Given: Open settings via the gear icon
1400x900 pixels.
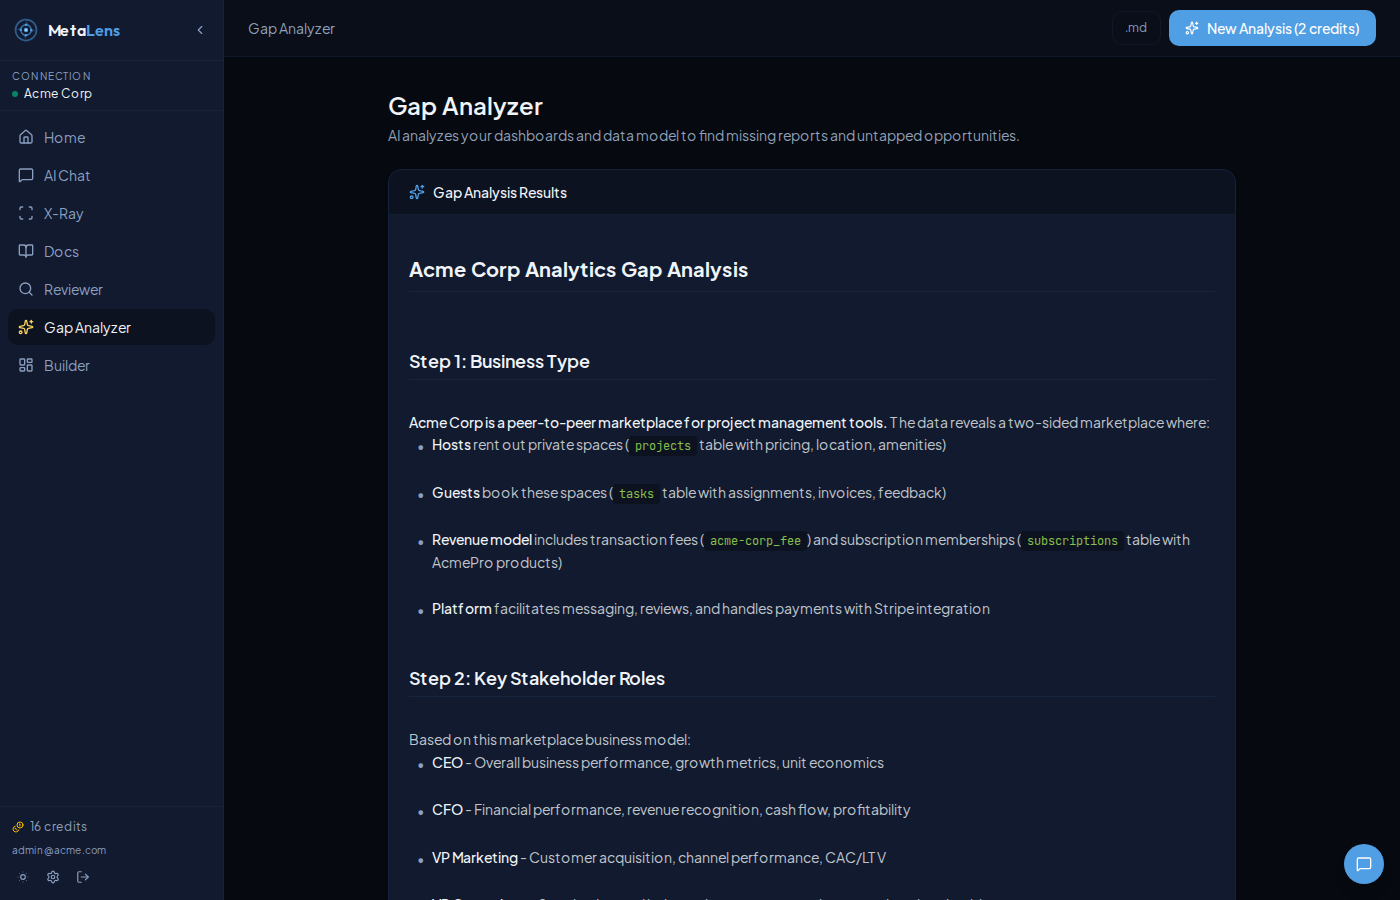Looking at the screenshot, I should coord(52,877).
